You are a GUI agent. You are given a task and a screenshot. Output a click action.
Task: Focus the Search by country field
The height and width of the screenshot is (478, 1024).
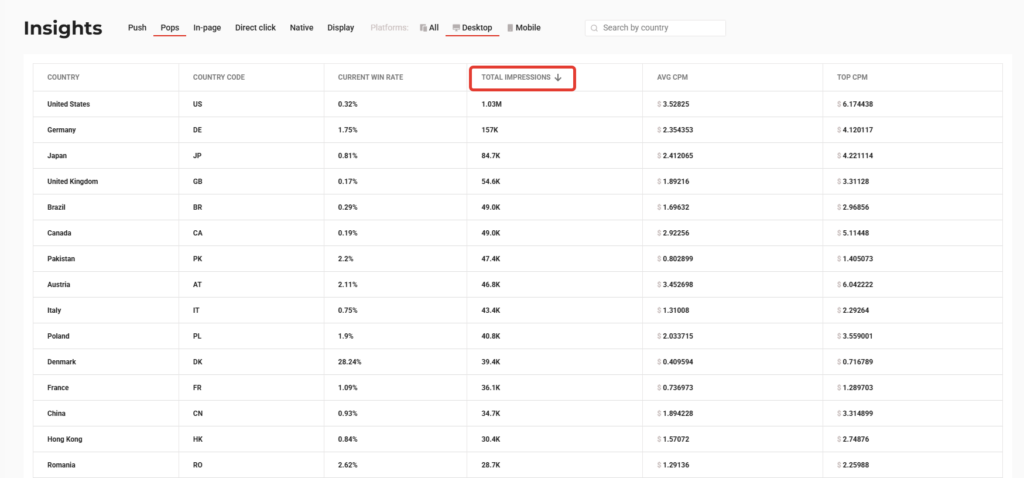coord(660,28)
